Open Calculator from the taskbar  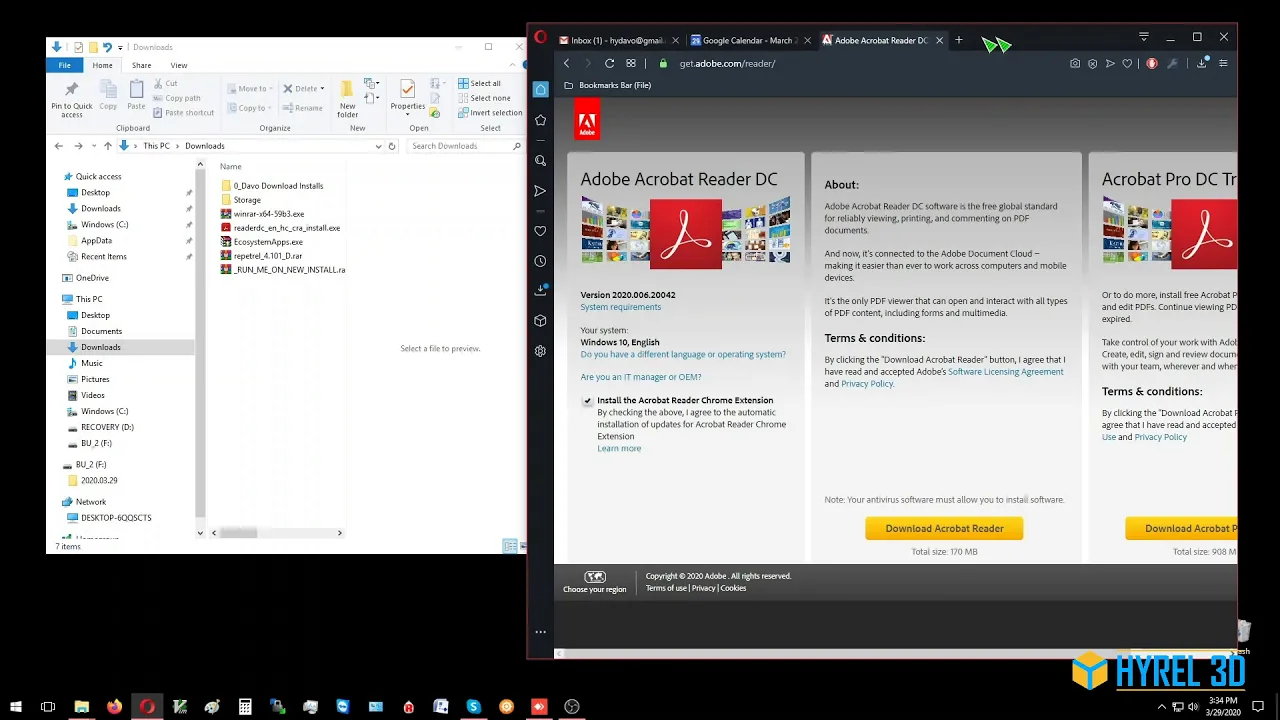click(245, 707)
